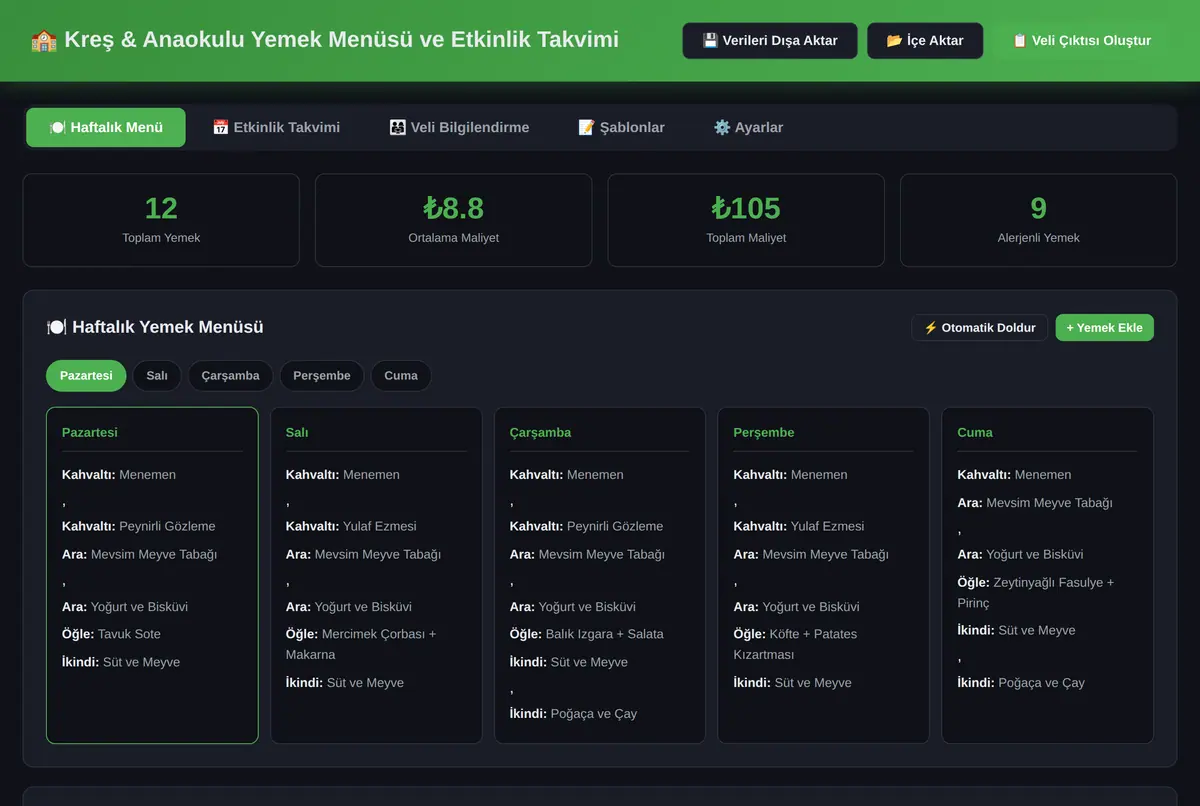
Task: Click the Verileri Dışa Aktar export button
Action: point(770,41)
